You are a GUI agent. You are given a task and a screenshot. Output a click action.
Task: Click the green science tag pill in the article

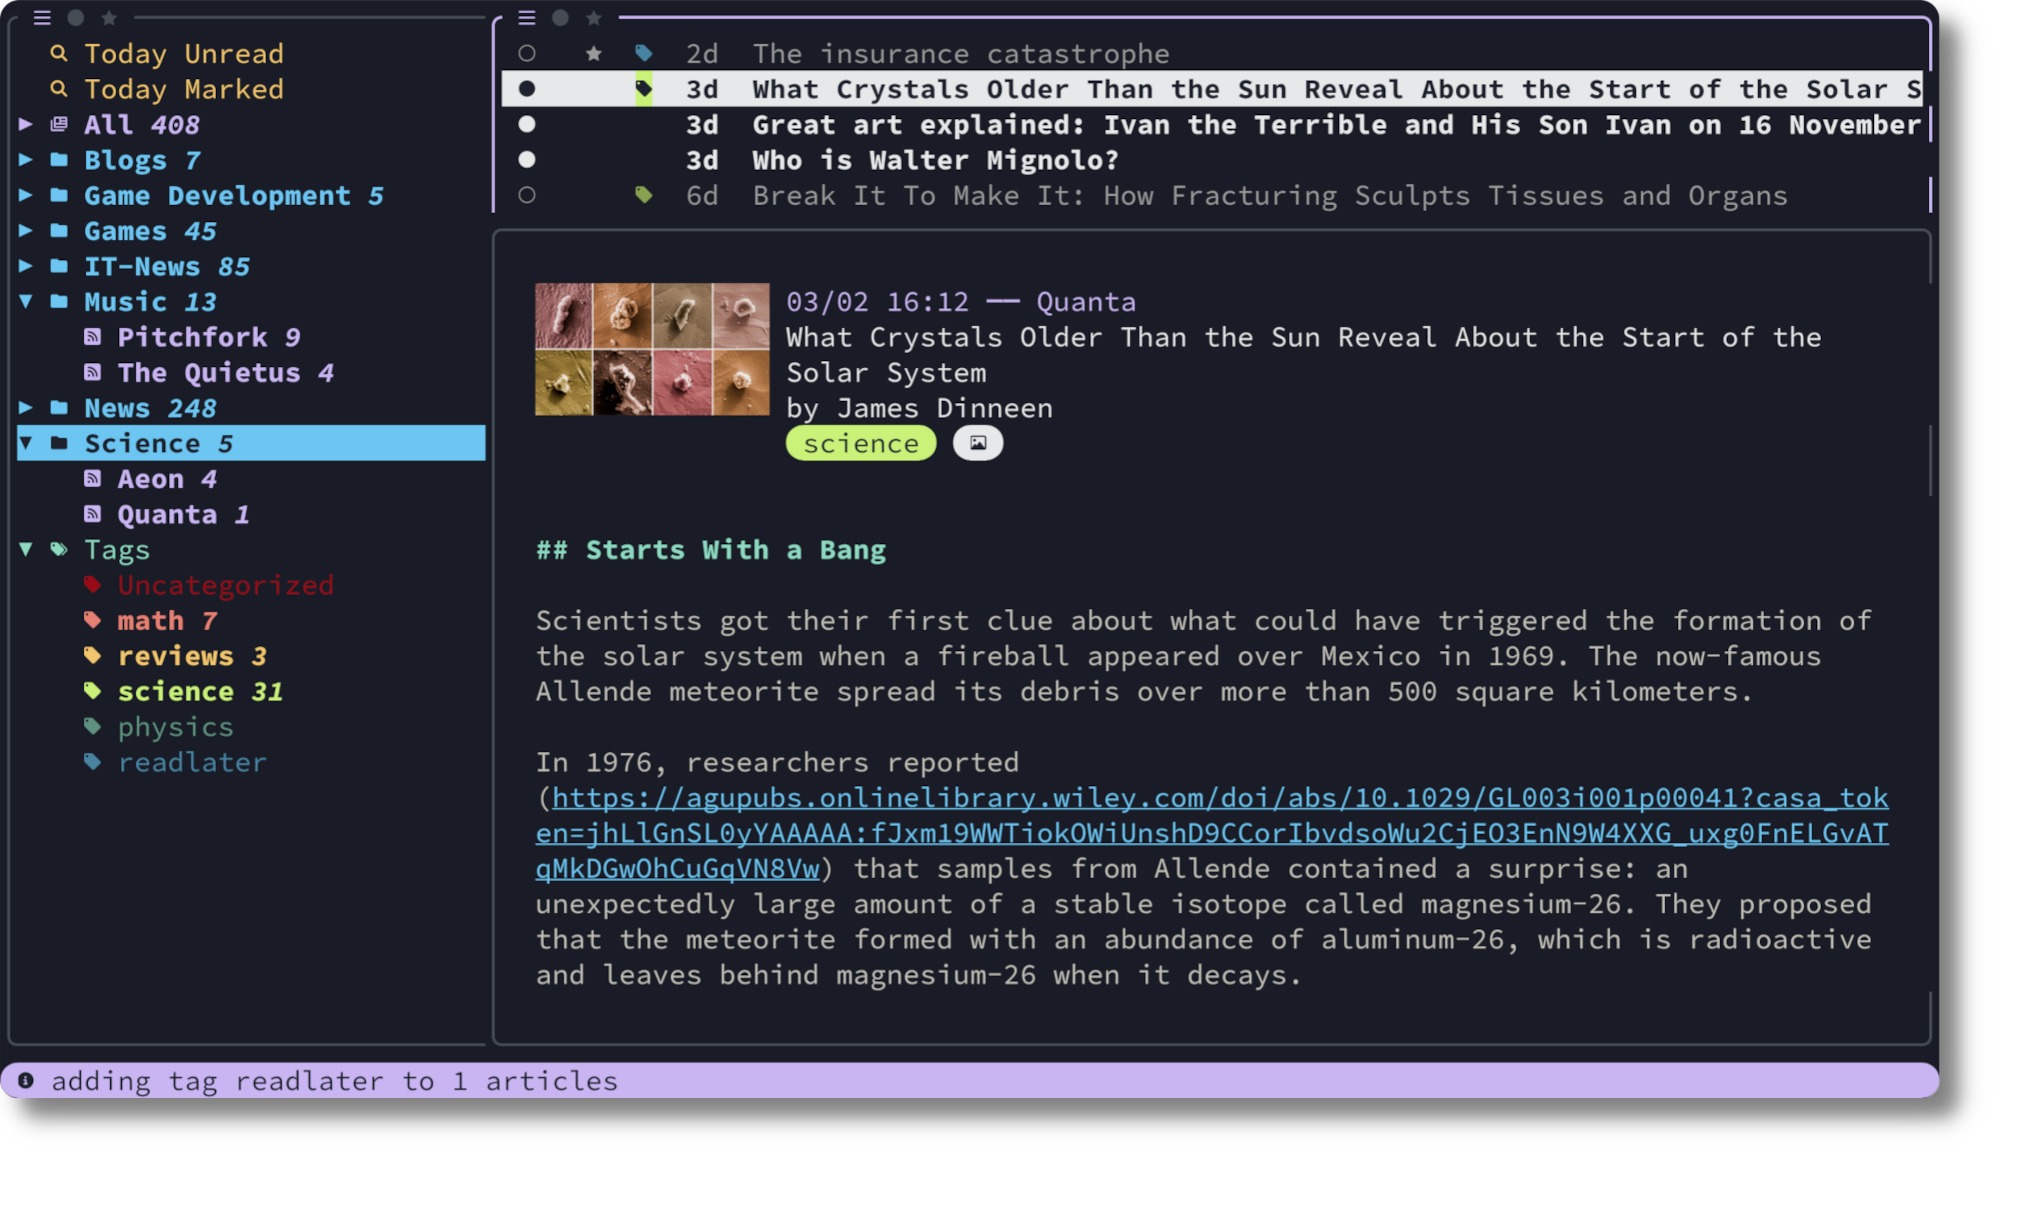[x=860, y=443]
